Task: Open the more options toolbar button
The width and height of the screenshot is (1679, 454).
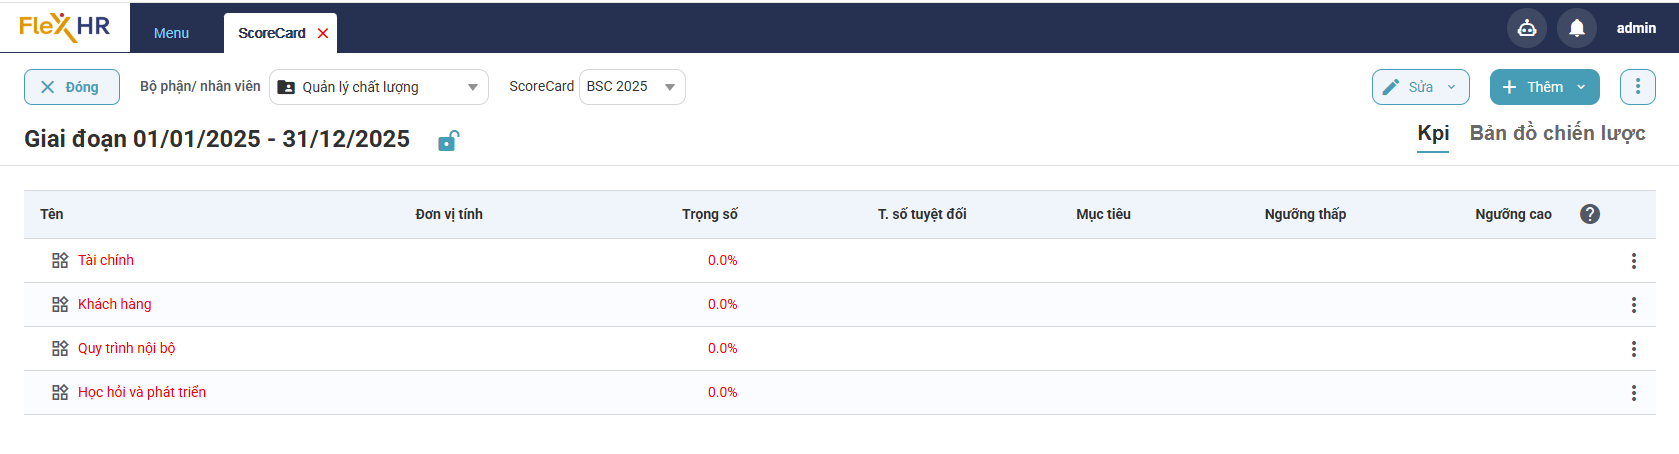Action: tap(1637, 87)
